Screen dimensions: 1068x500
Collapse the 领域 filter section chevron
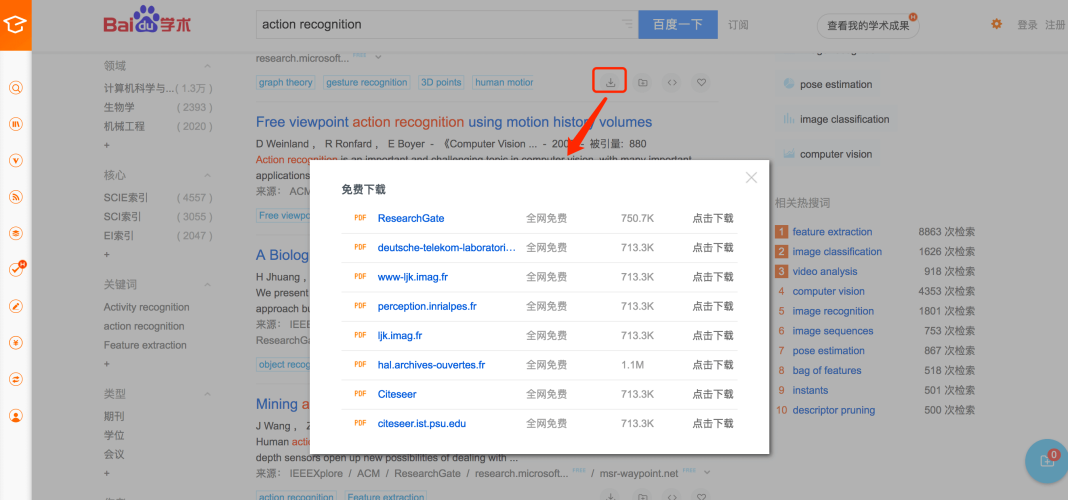(207, 66)
